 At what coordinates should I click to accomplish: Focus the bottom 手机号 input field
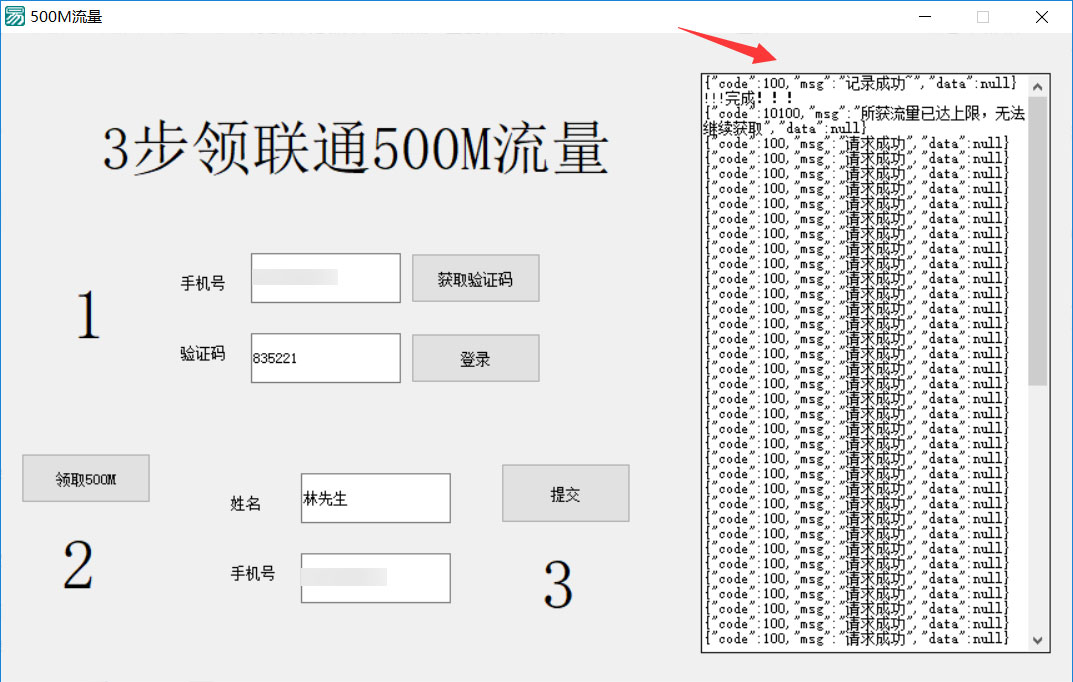376,578
